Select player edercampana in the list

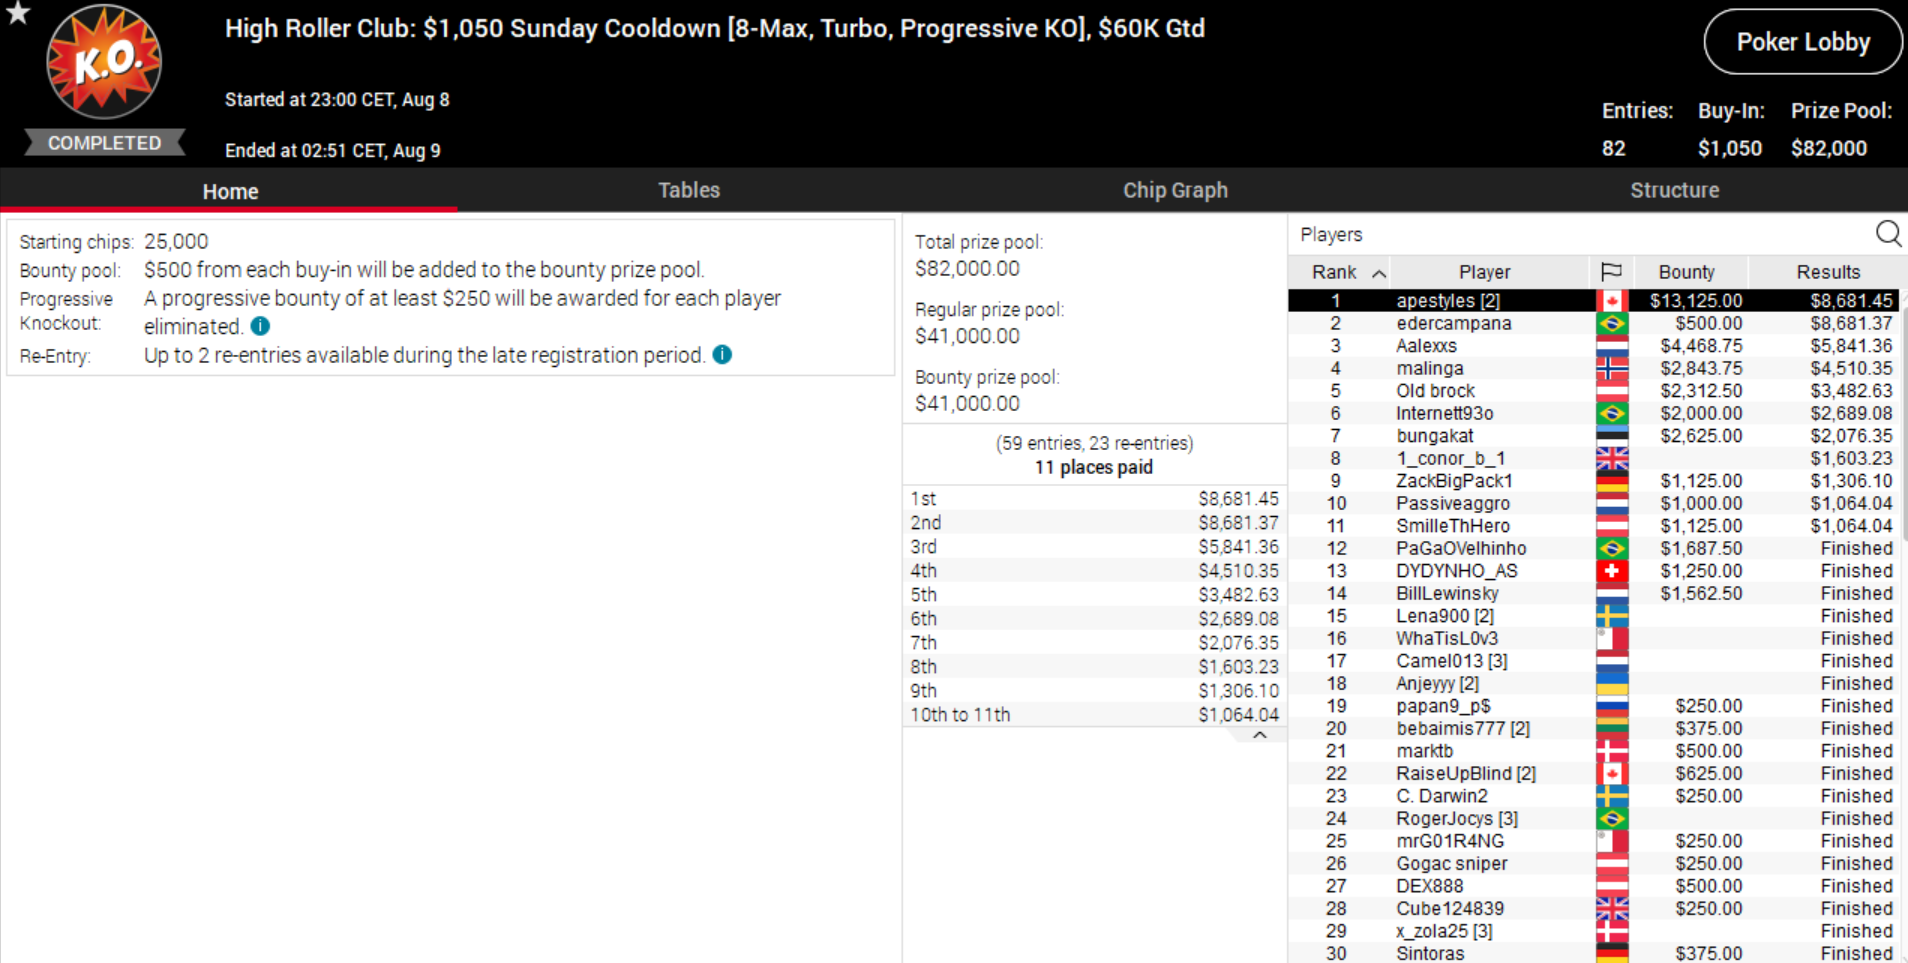1453,324
